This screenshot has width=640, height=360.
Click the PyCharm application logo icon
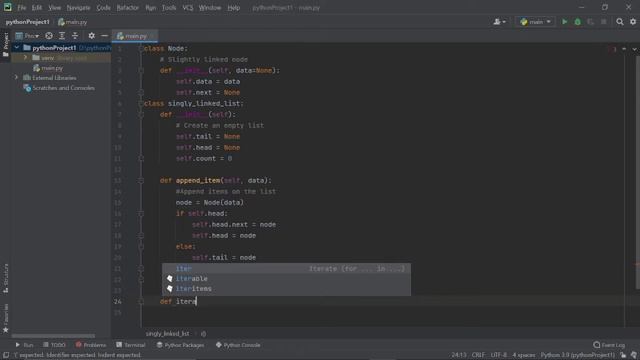click(x=7, y=7)
